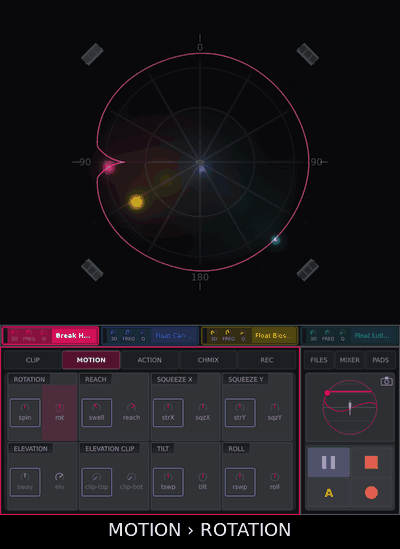Click the sqzY knob
This screenshot has width=400, height=549.
(275, 412)
